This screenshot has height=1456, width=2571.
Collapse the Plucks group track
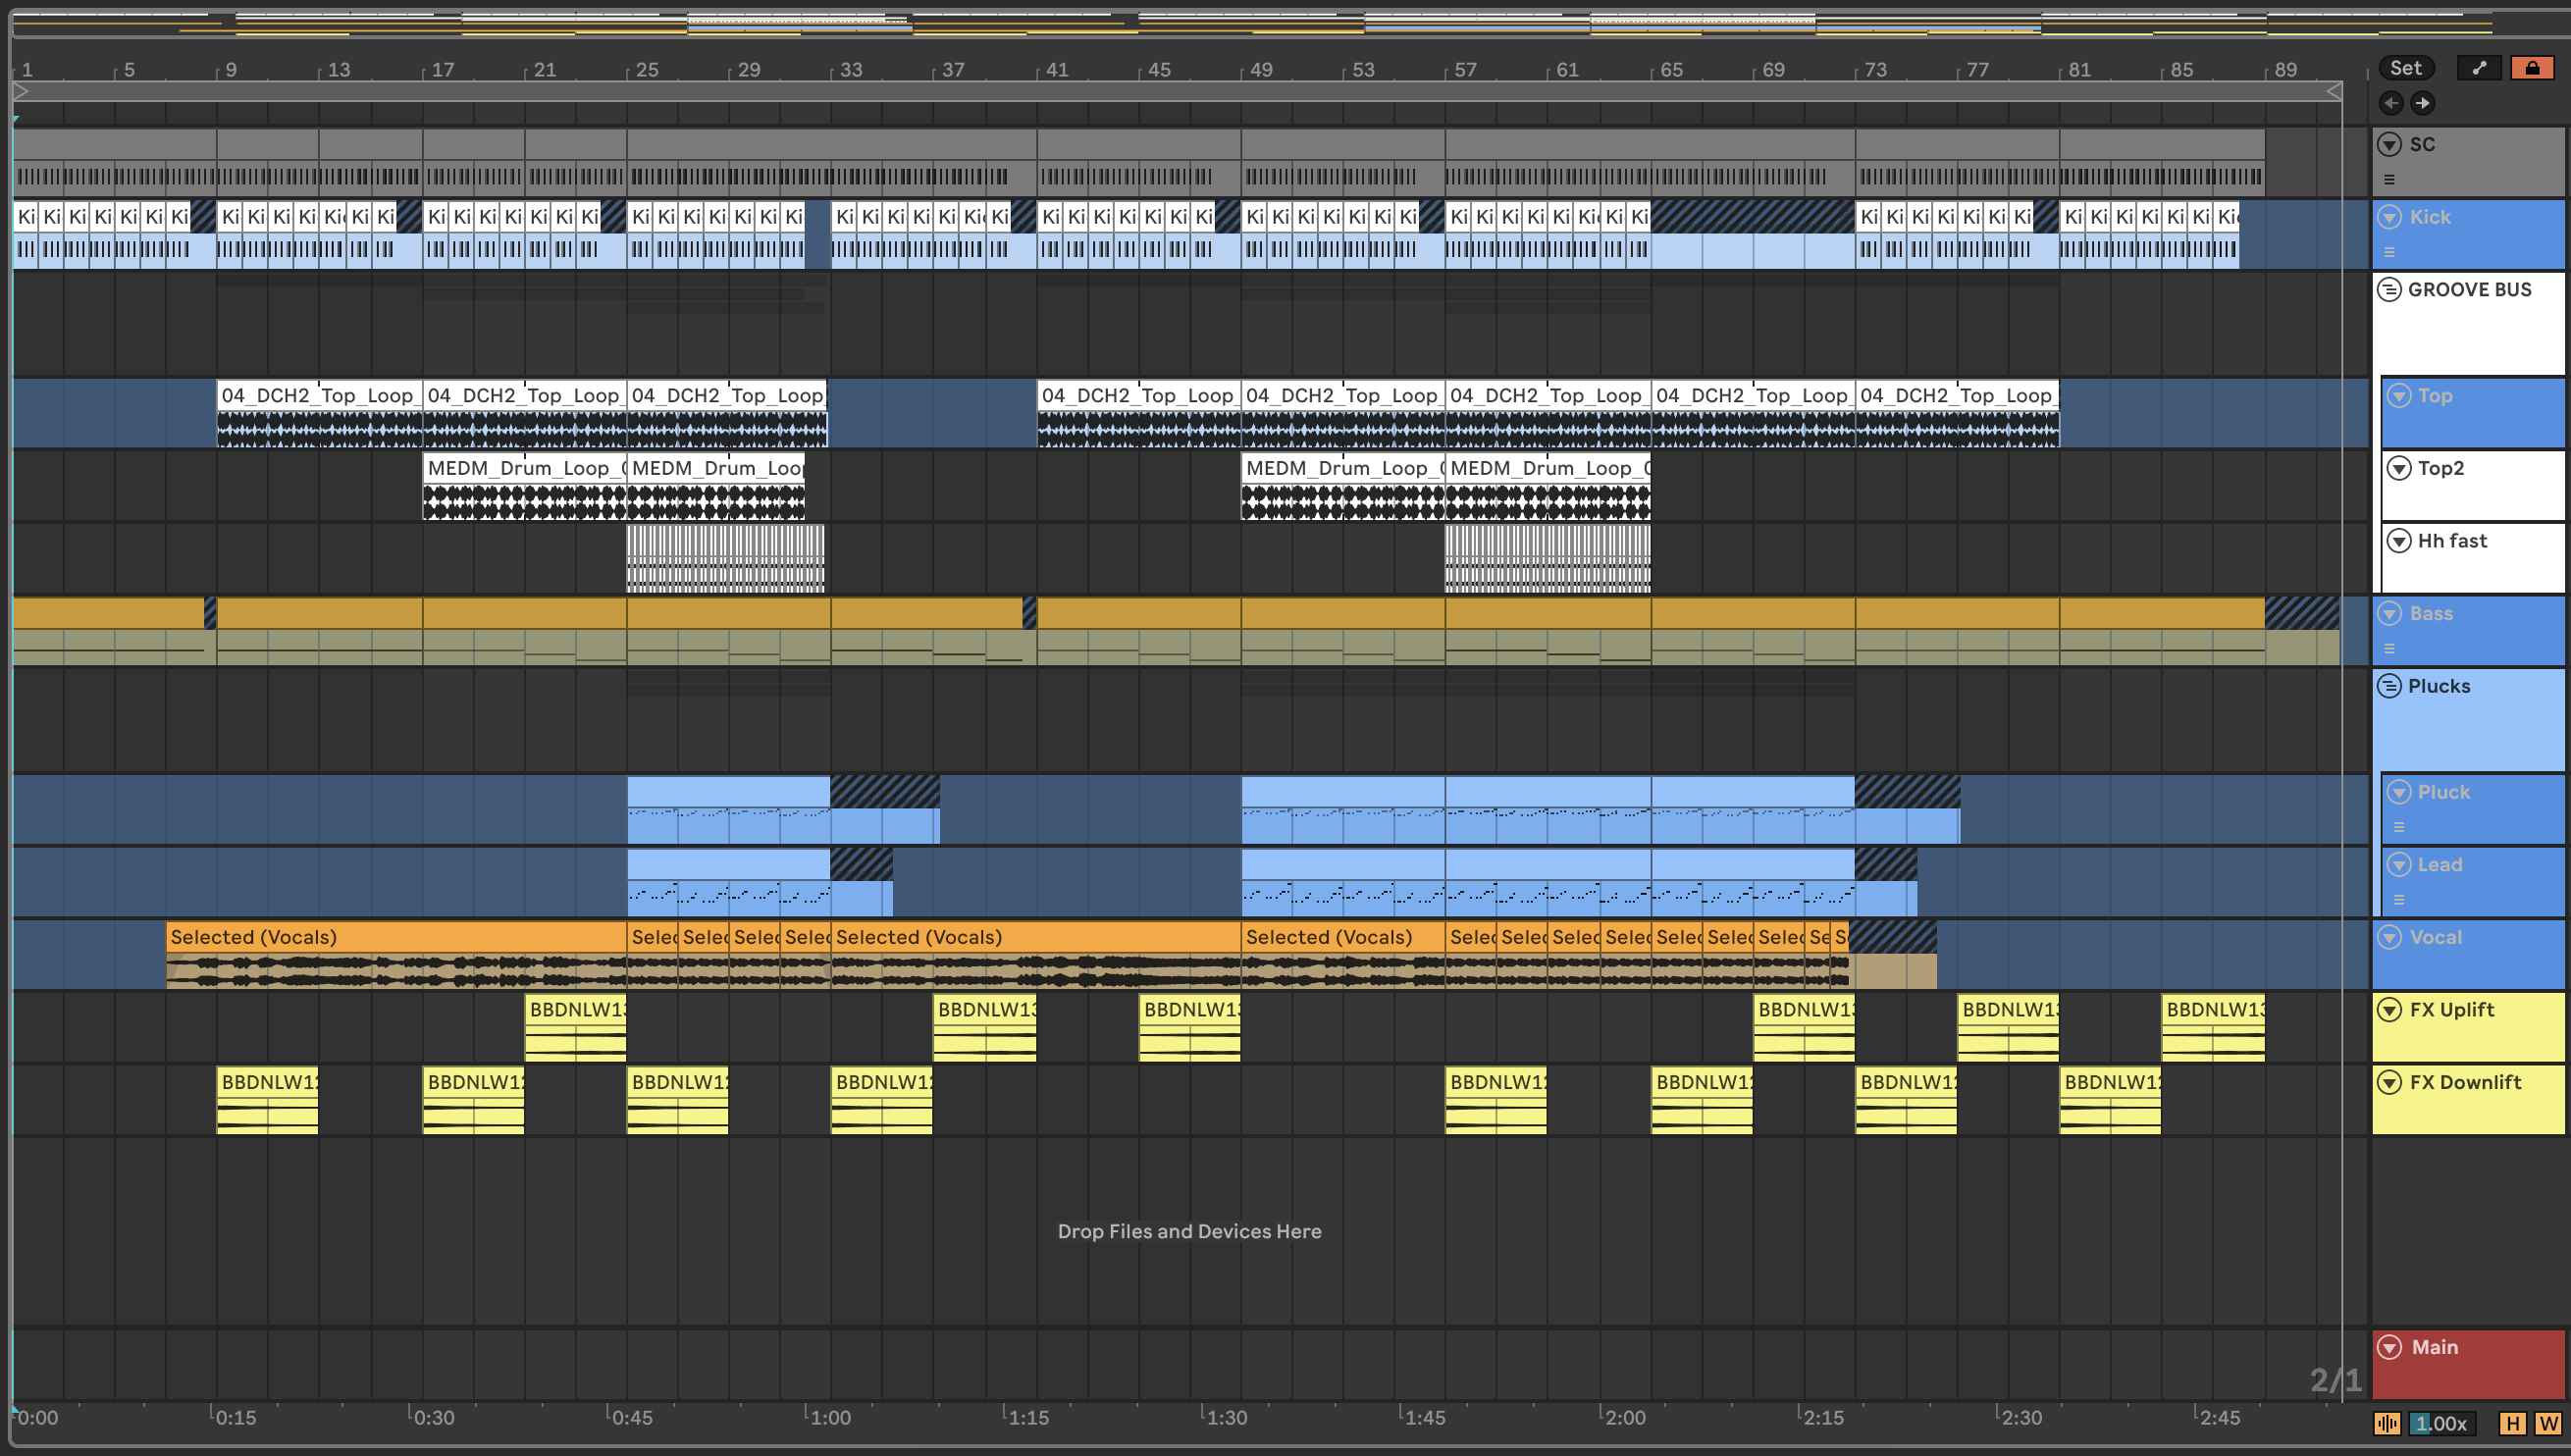click(x=2389, y=686)
